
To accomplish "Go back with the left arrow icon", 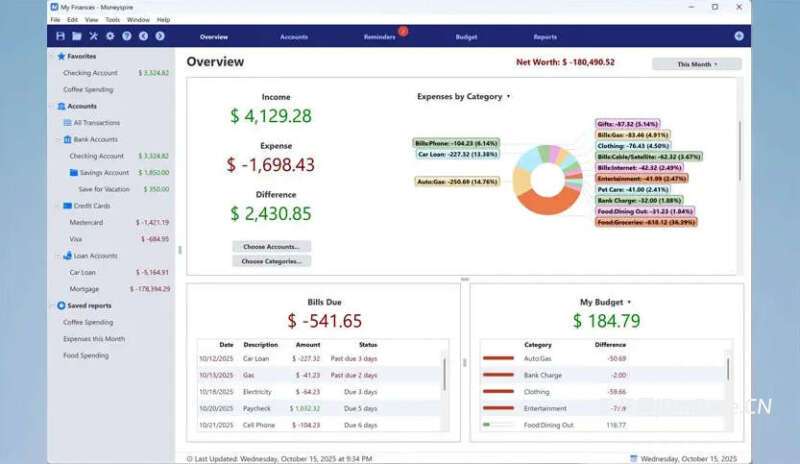I will (x=143, y=36).
